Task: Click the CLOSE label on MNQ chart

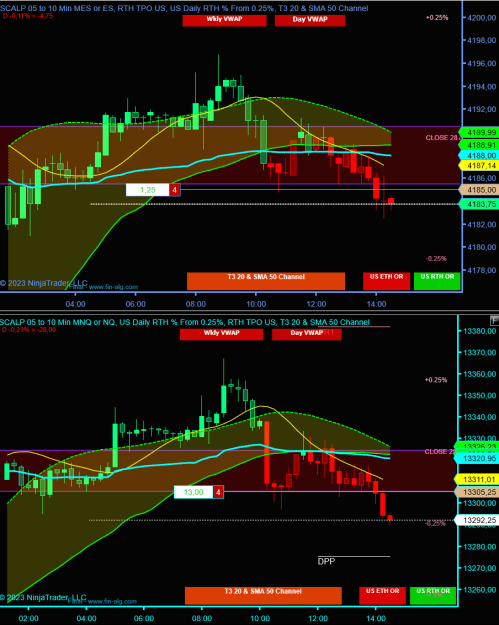Action: coord(440,452)
